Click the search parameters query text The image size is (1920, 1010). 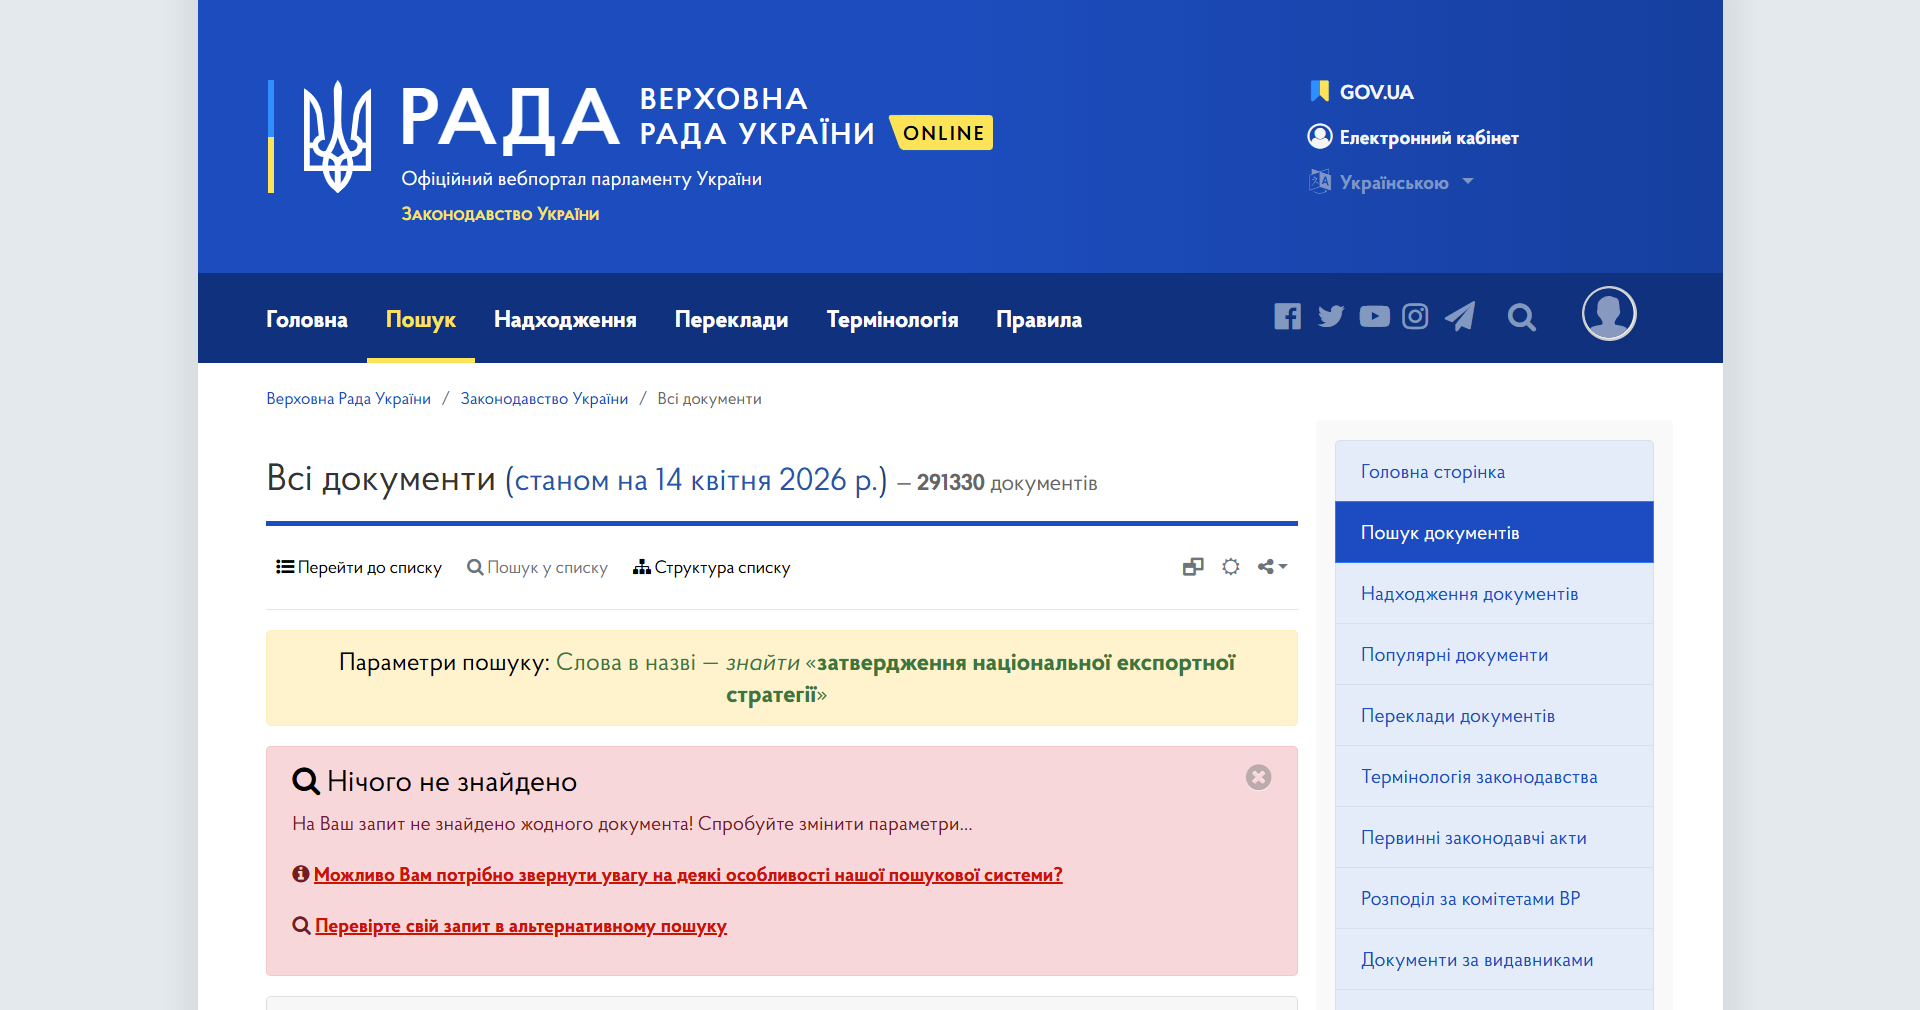(x=781, y=678)
